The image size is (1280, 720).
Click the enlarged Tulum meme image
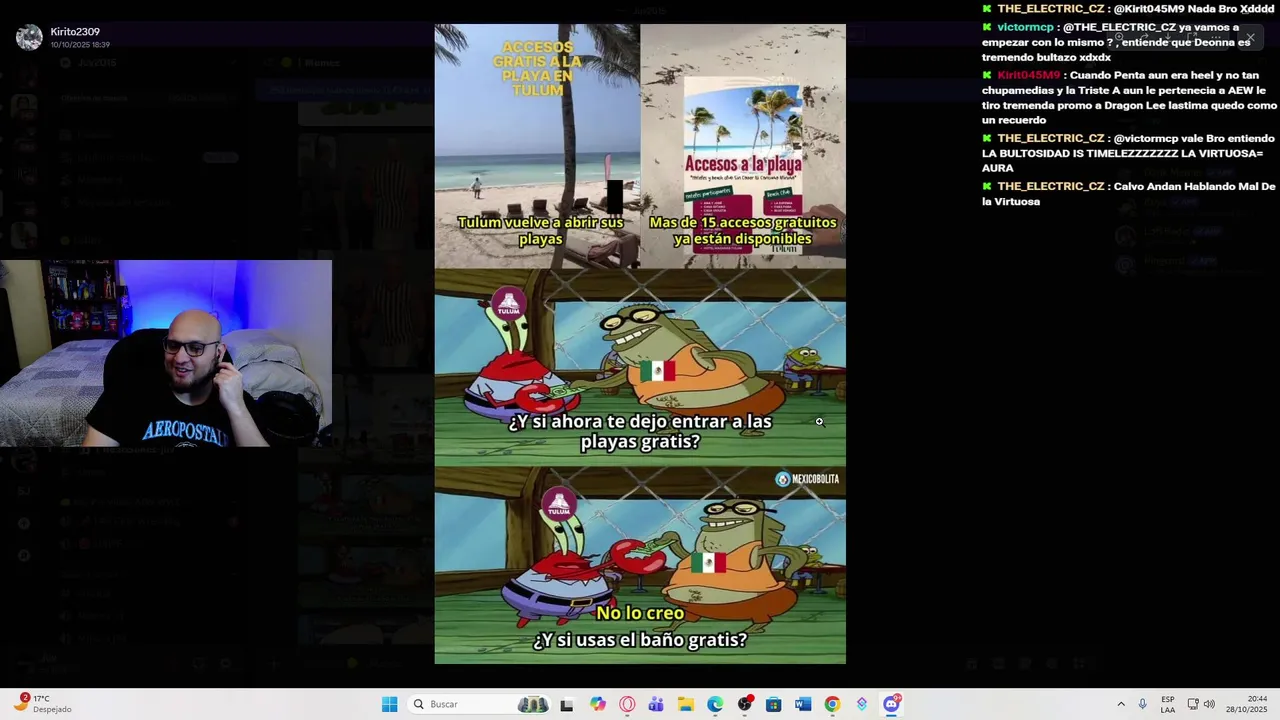[x=640, y=344]
